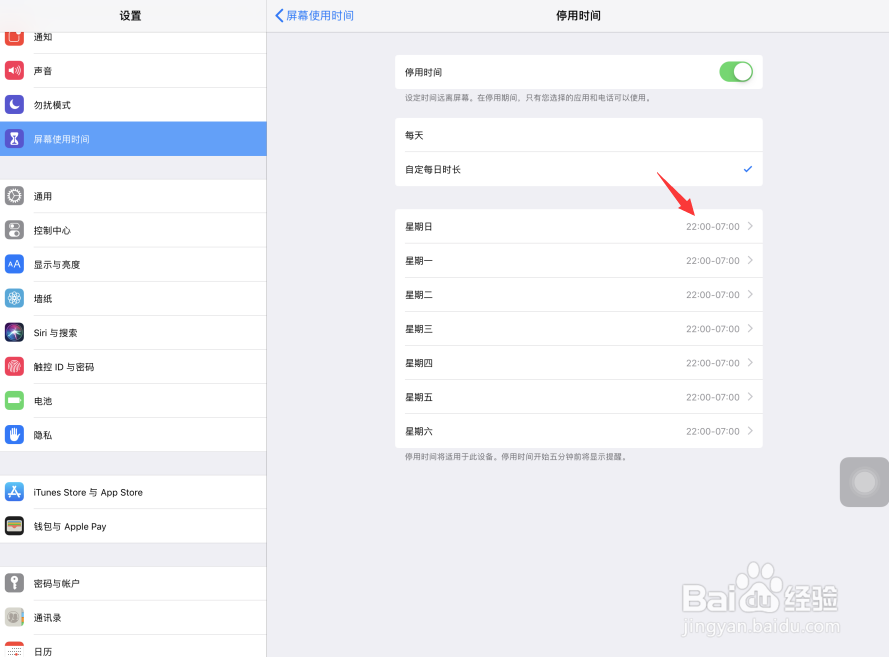Open the 通用 gear icon
The image size is (889, 657).
[x=14, y=196]
